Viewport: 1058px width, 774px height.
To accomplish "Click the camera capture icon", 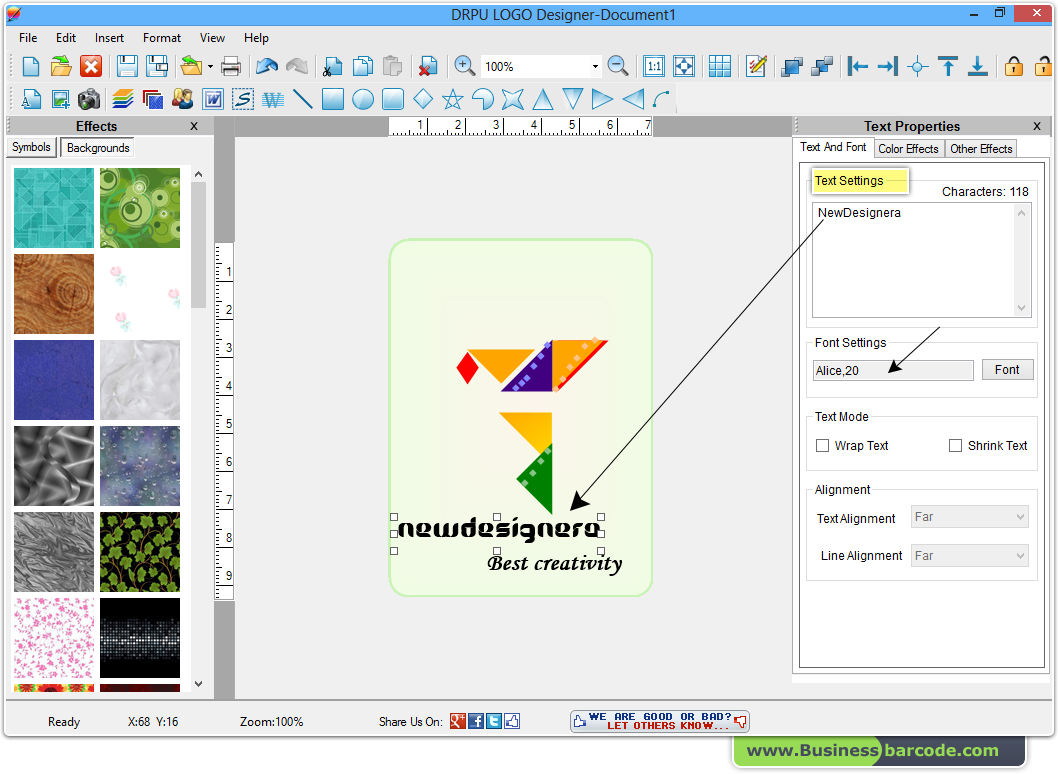I will pyautogui.click(x=89, y=99).
